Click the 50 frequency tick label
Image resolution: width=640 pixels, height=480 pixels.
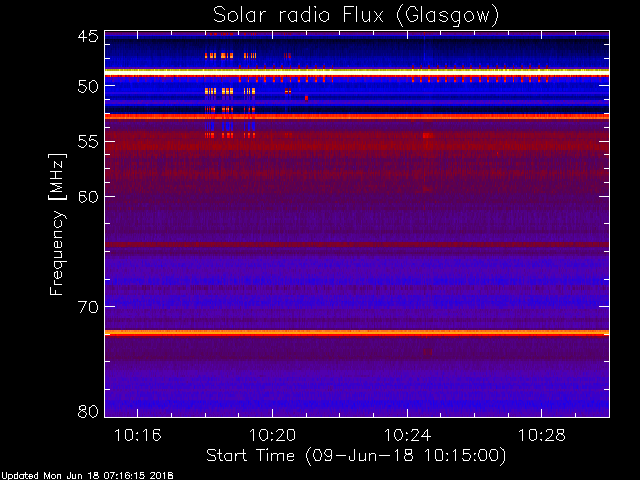88,86
